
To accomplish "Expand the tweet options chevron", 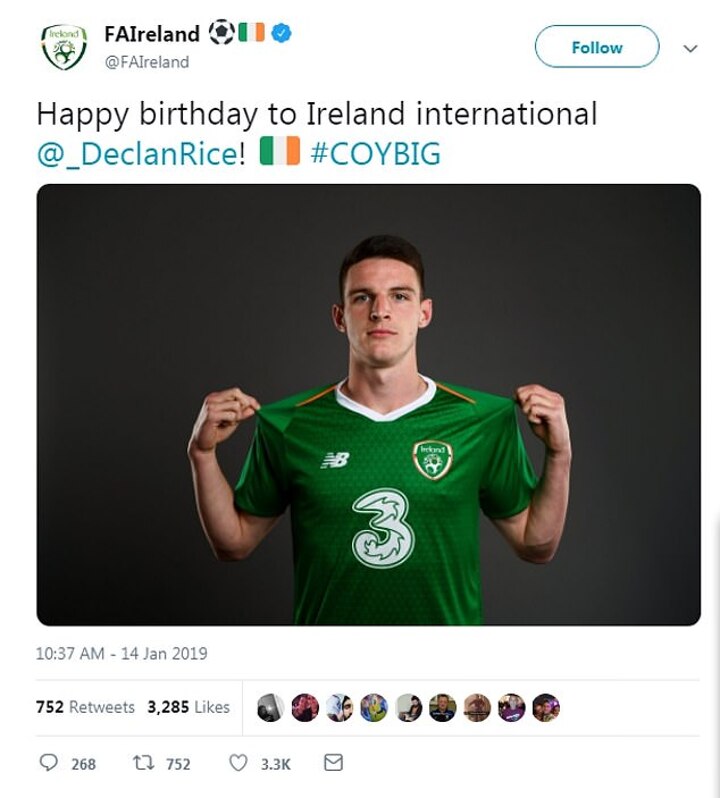I will click(690, 48).
